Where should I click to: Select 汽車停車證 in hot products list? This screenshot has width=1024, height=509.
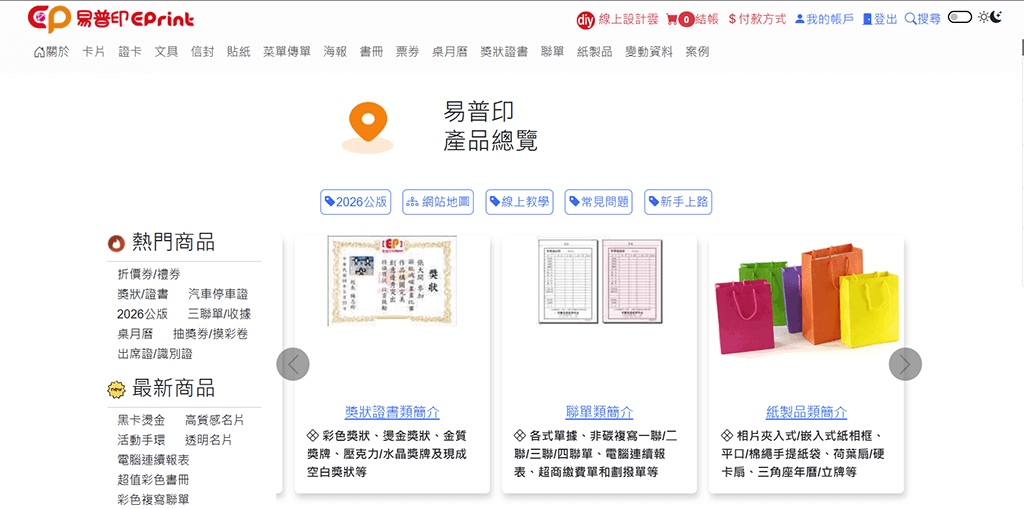coord(218,294)
